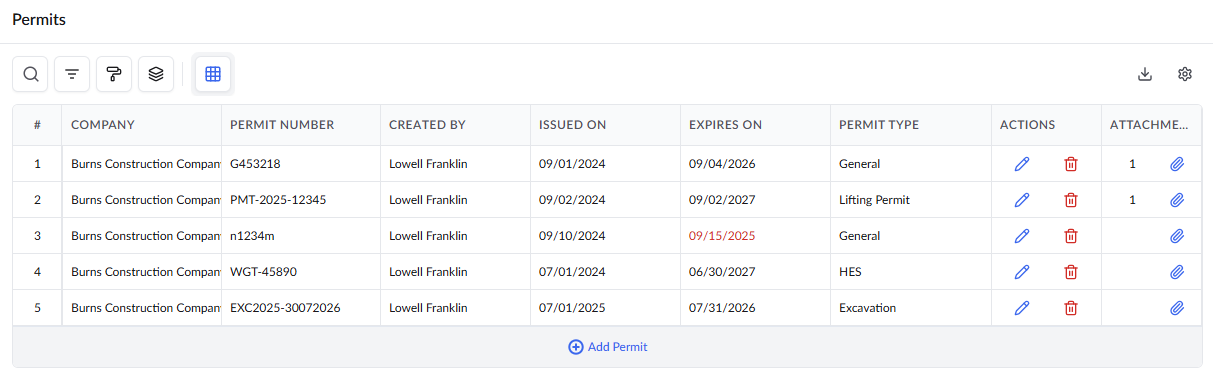Click the paint roller formatting icon
1213x375 pixels.
[x=114, y=74]
